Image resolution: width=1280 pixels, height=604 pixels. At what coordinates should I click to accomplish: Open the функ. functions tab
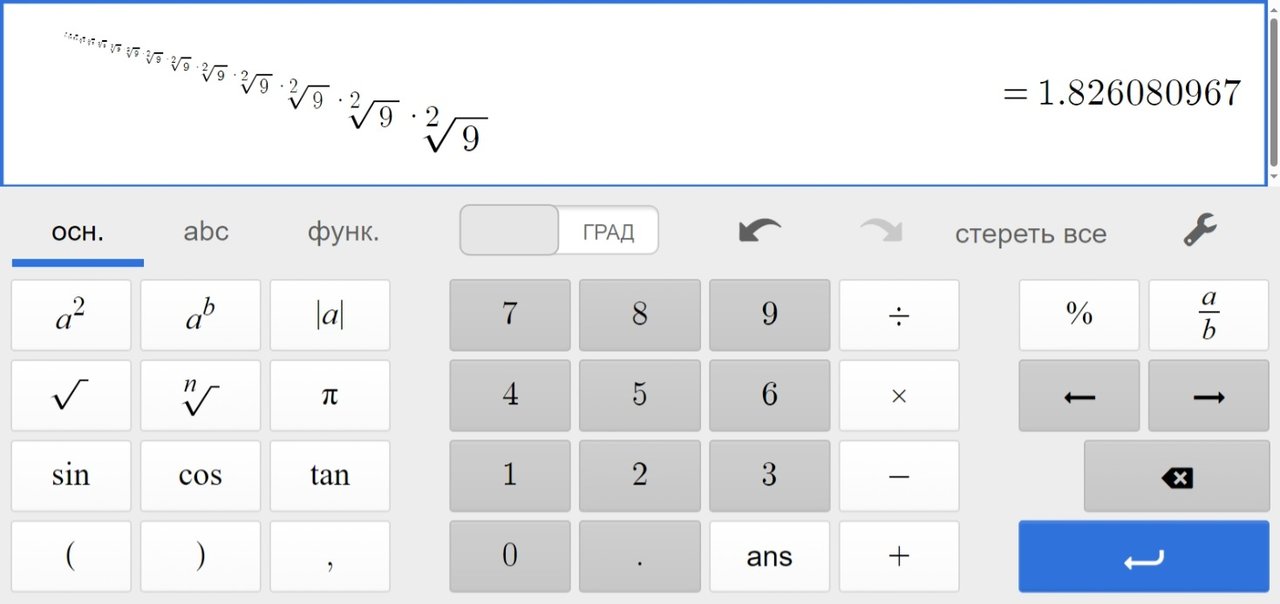coord(343,233)
